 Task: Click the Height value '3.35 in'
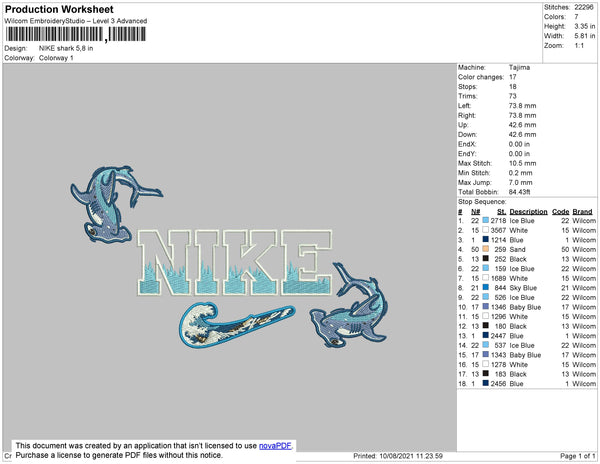tap(585, 26)
